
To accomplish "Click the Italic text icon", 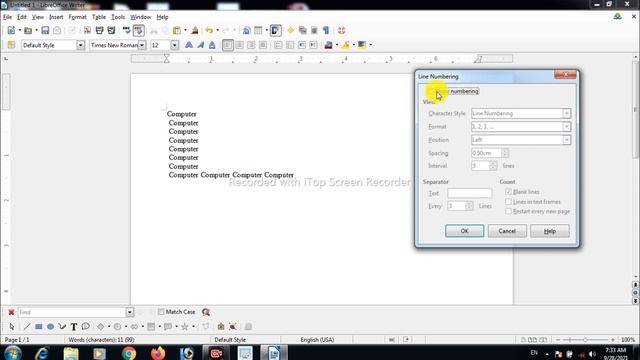I will click(200, 45).
